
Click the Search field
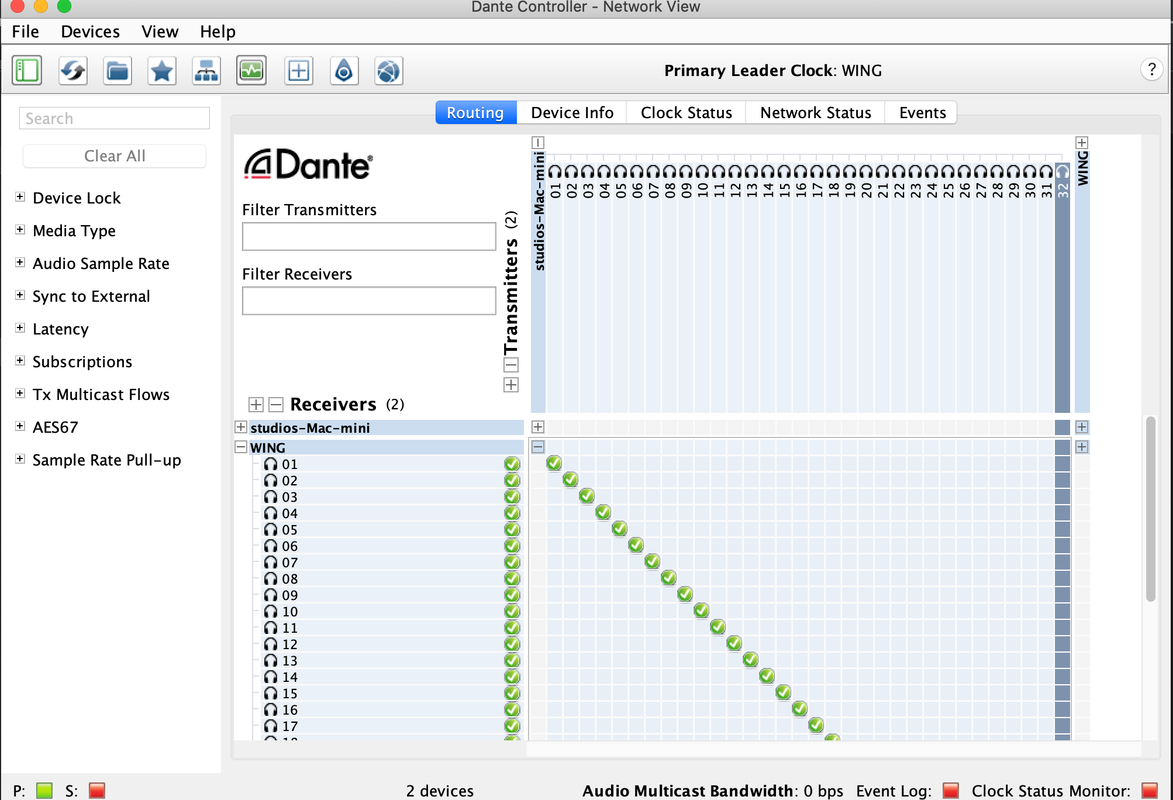click(114, 118)
